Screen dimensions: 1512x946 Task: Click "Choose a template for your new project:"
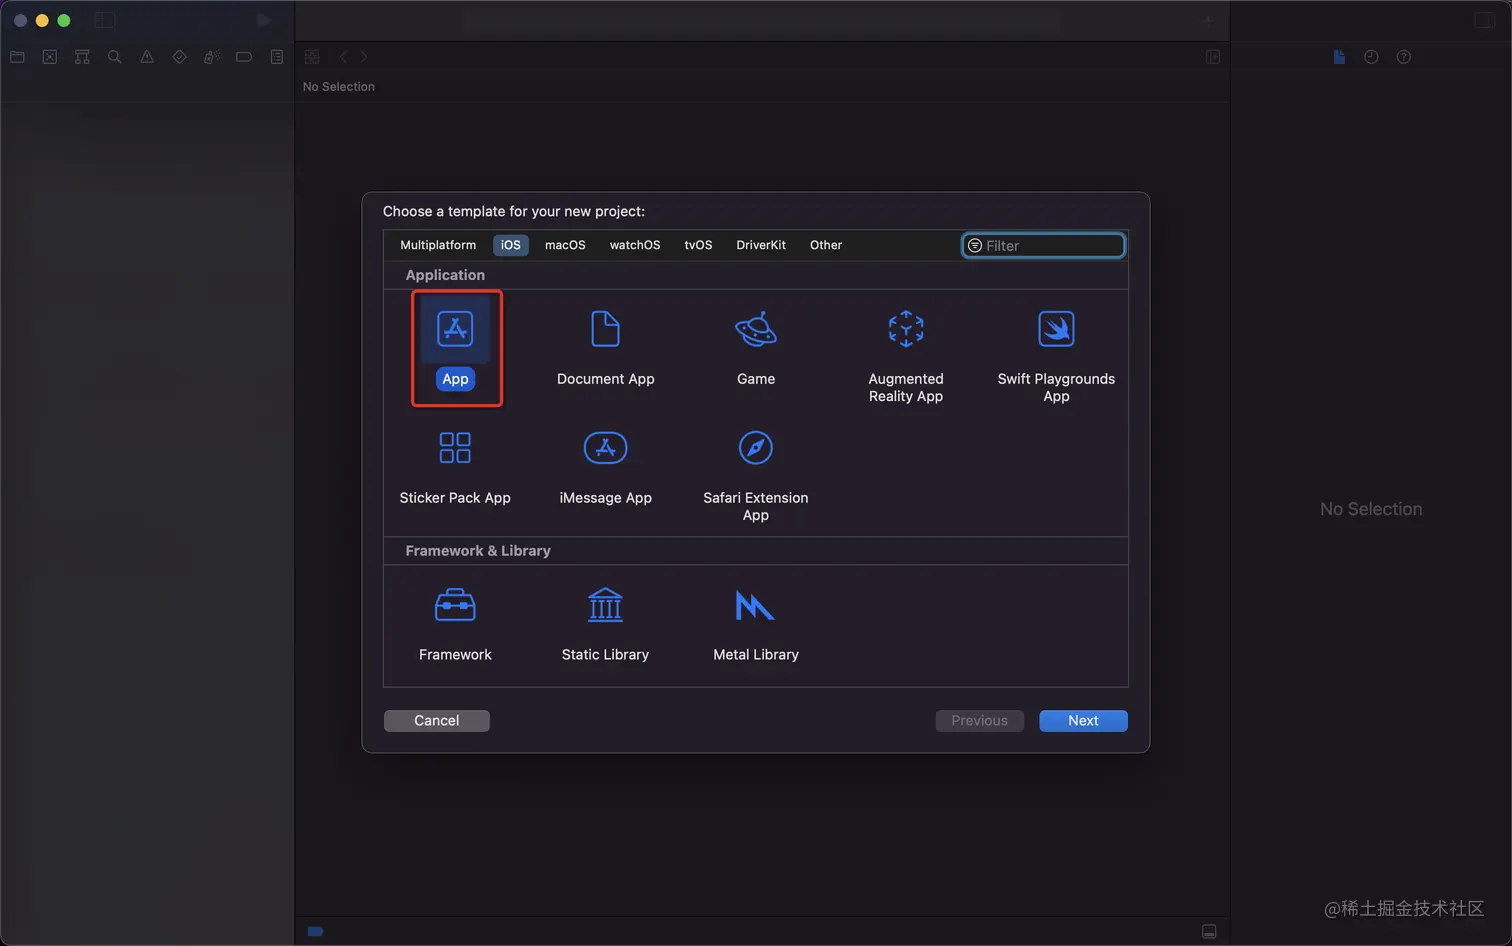tap(514, 211)
